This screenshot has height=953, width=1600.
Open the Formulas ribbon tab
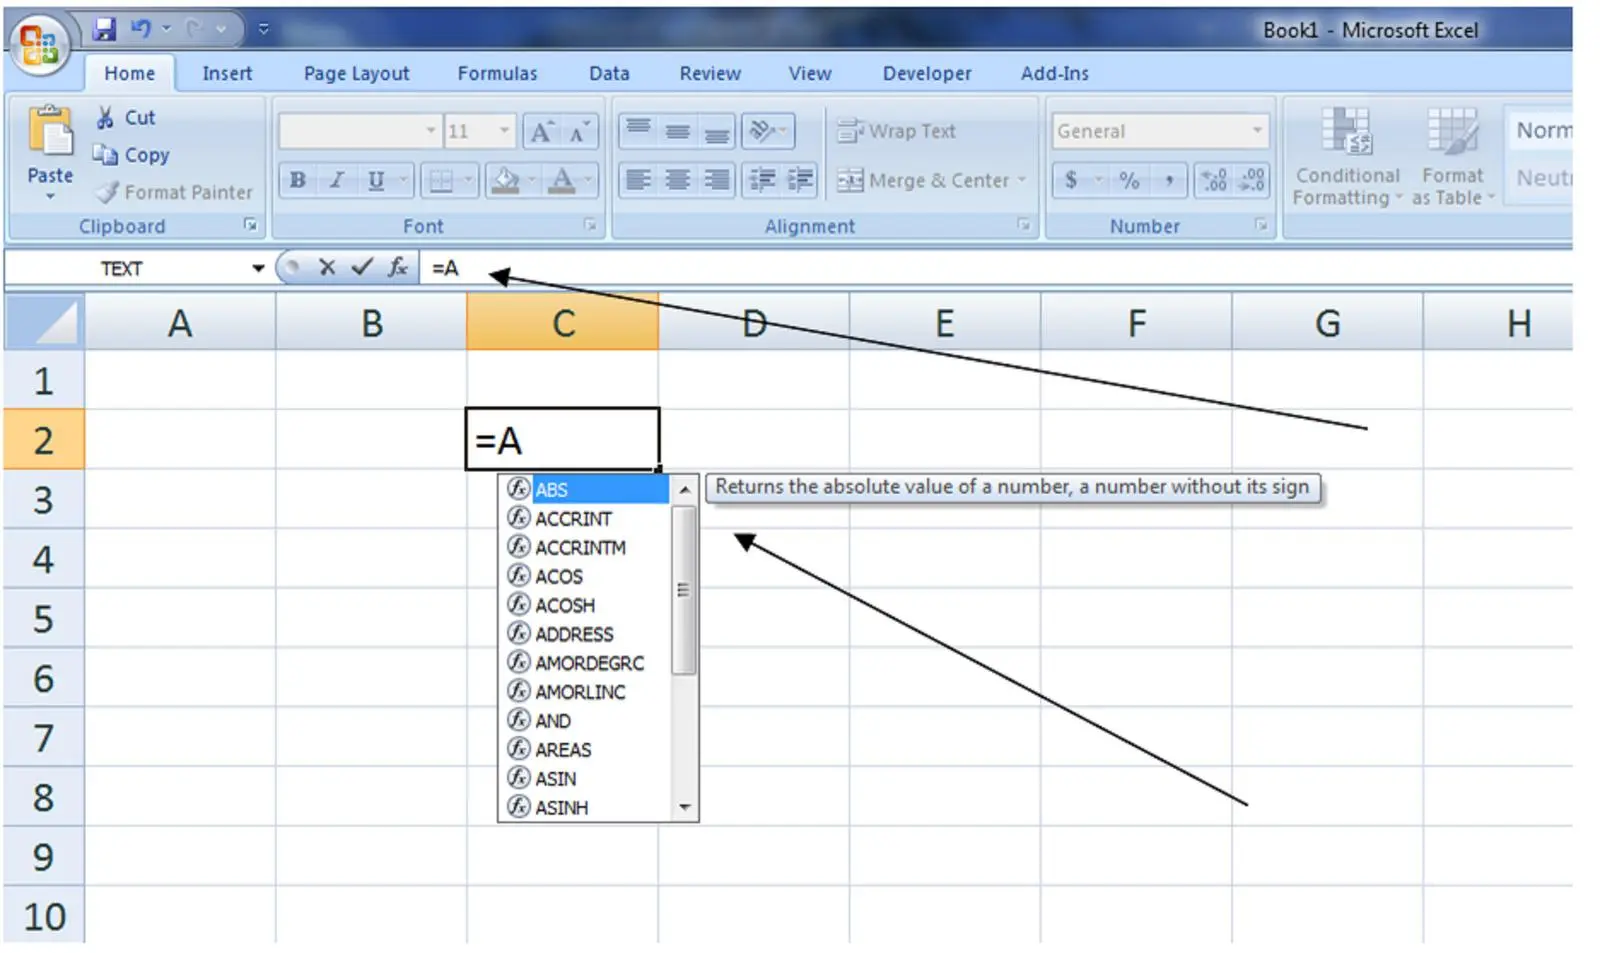coord(497,74)
